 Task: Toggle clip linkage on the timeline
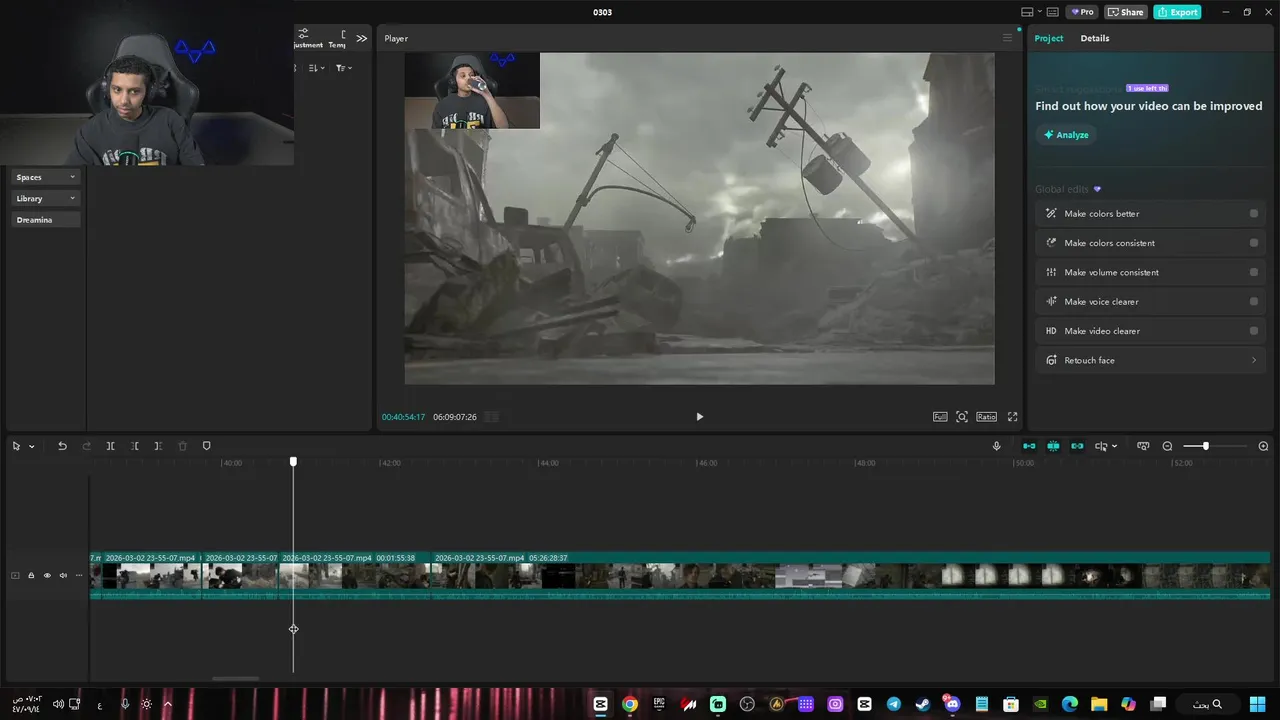tap(1077, 446)
